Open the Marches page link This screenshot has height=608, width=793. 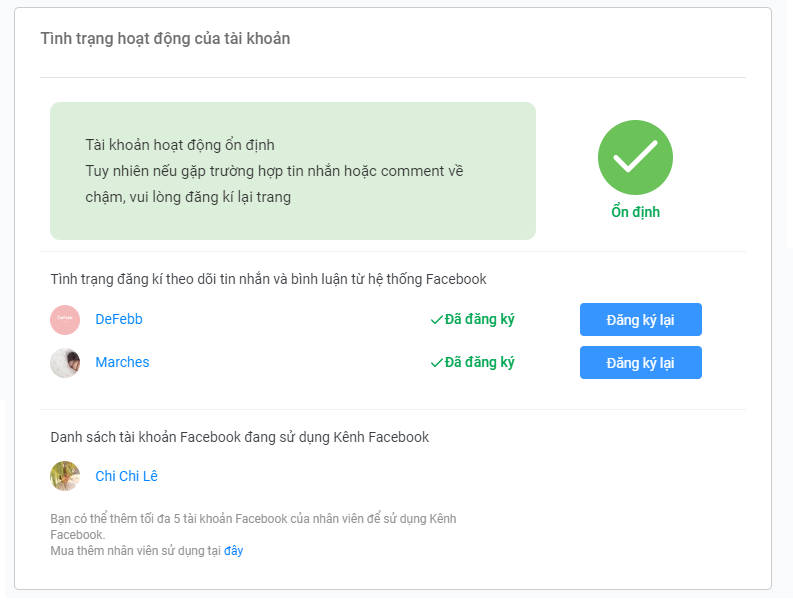click(x=122, y=362)
